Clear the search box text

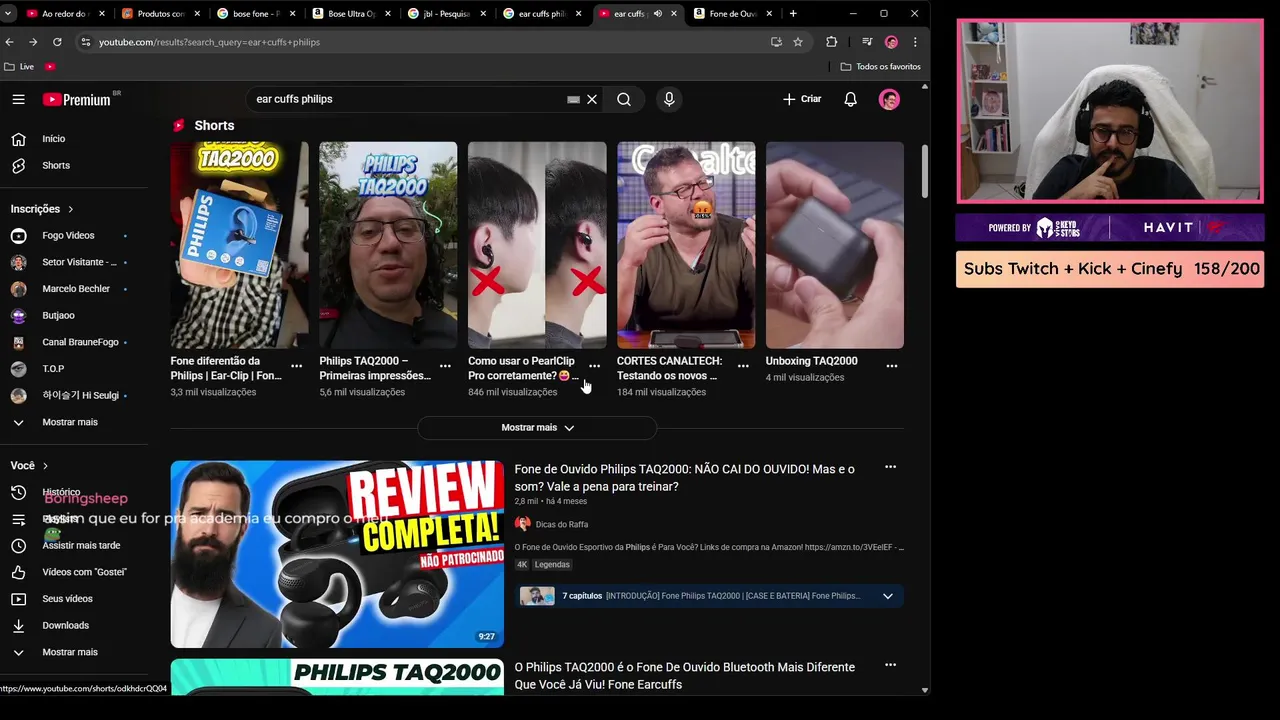coord(592,99)
